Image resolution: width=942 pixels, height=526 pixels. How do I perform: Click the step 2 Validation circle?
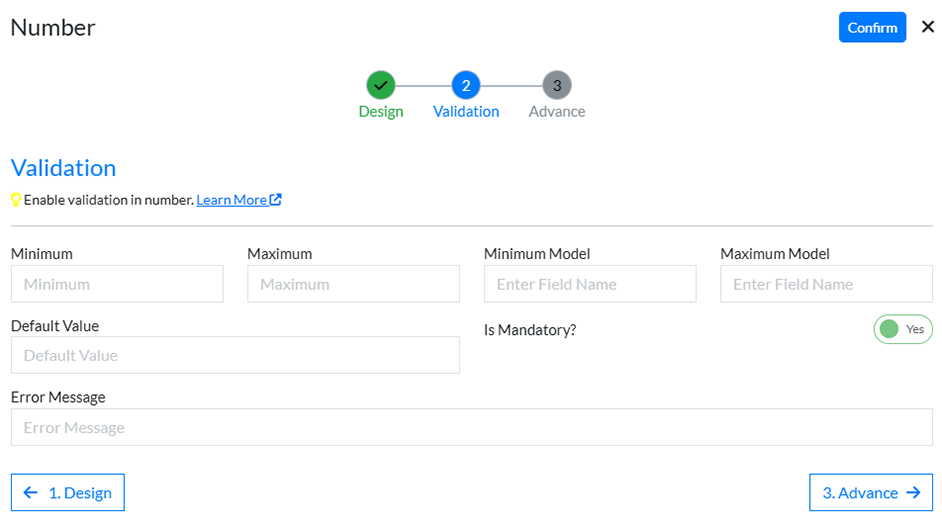point(466,85)
